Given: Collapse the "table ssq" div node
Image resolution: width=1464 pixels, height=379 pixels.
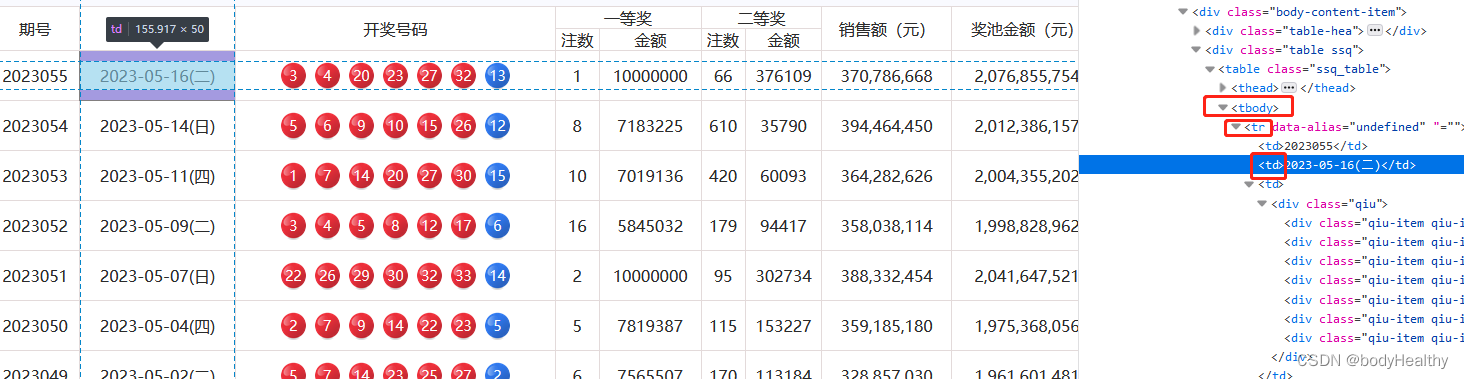Looking at the screenshot, I should tap(1197, 50).
